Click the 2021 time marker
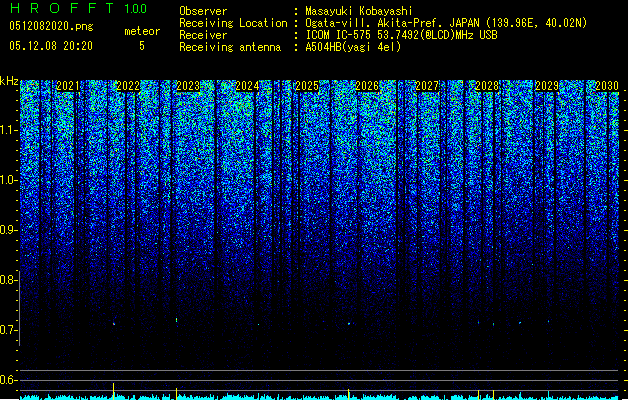 click(x=68, y=86)
